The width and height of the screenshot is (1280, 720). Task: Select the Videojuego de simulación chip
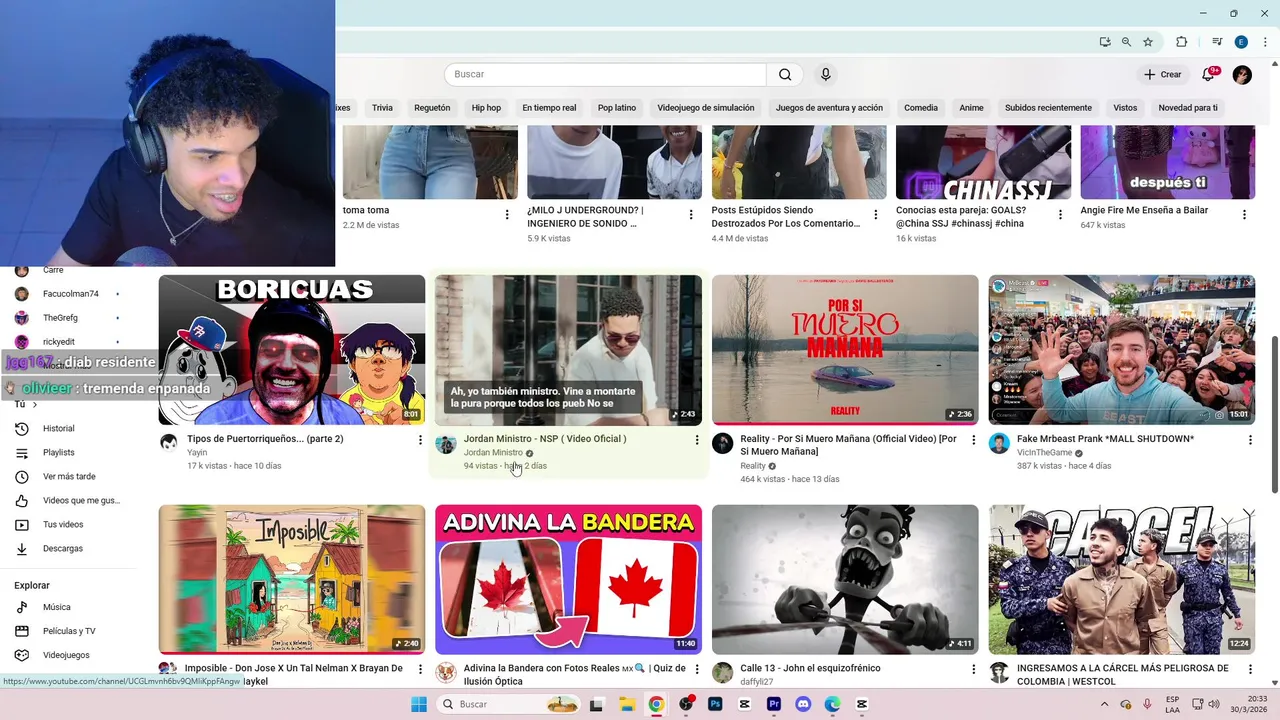pos(706,108)
